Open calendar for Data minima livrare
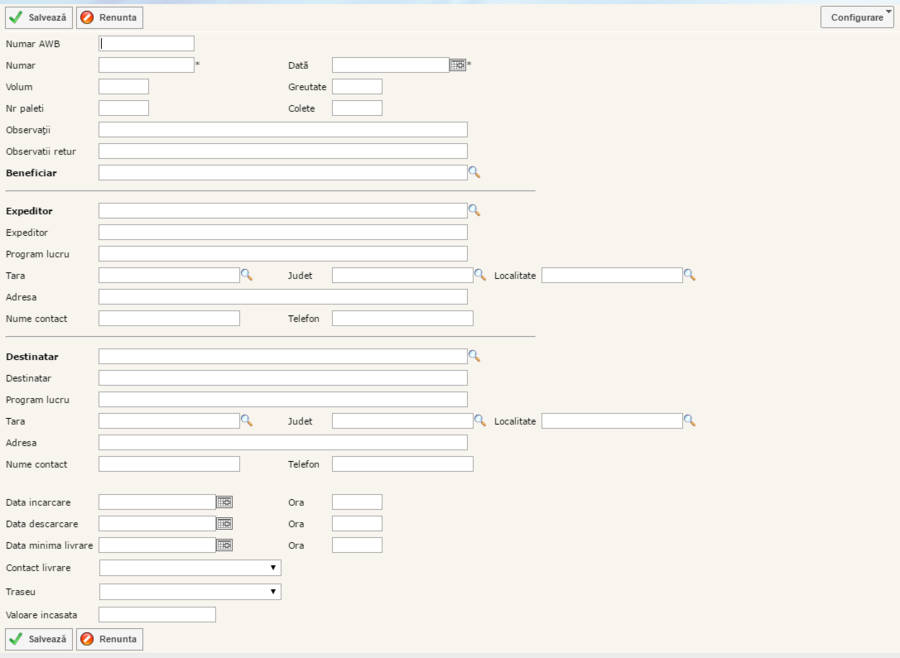 pos(225,545)
